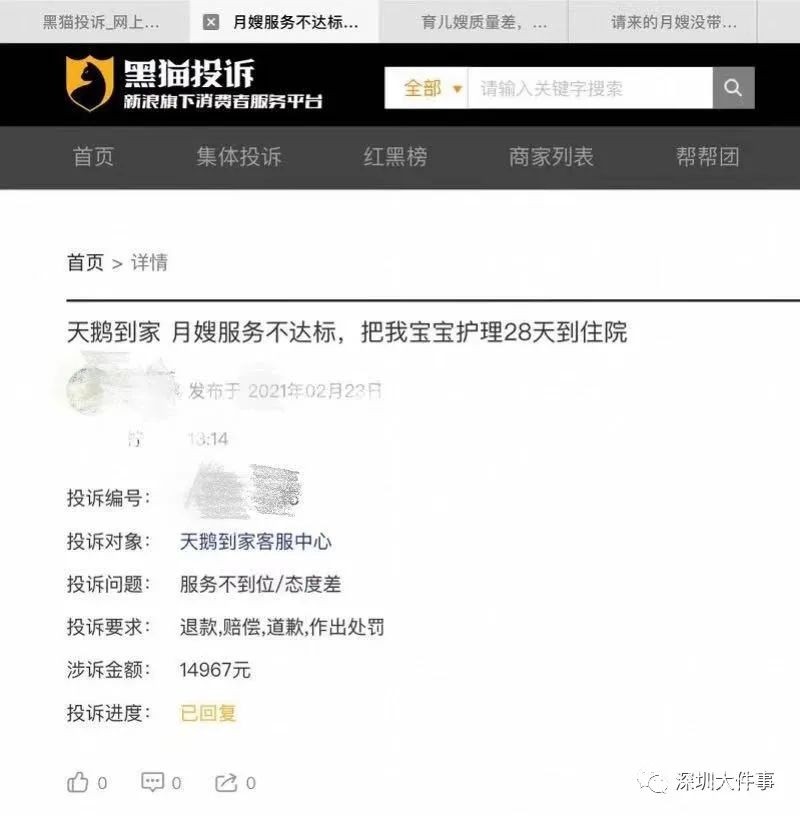Open the 天鹅到家客服中心 merchant link
The height and width of the screenshot is (816, 800).
coord(256,542)
